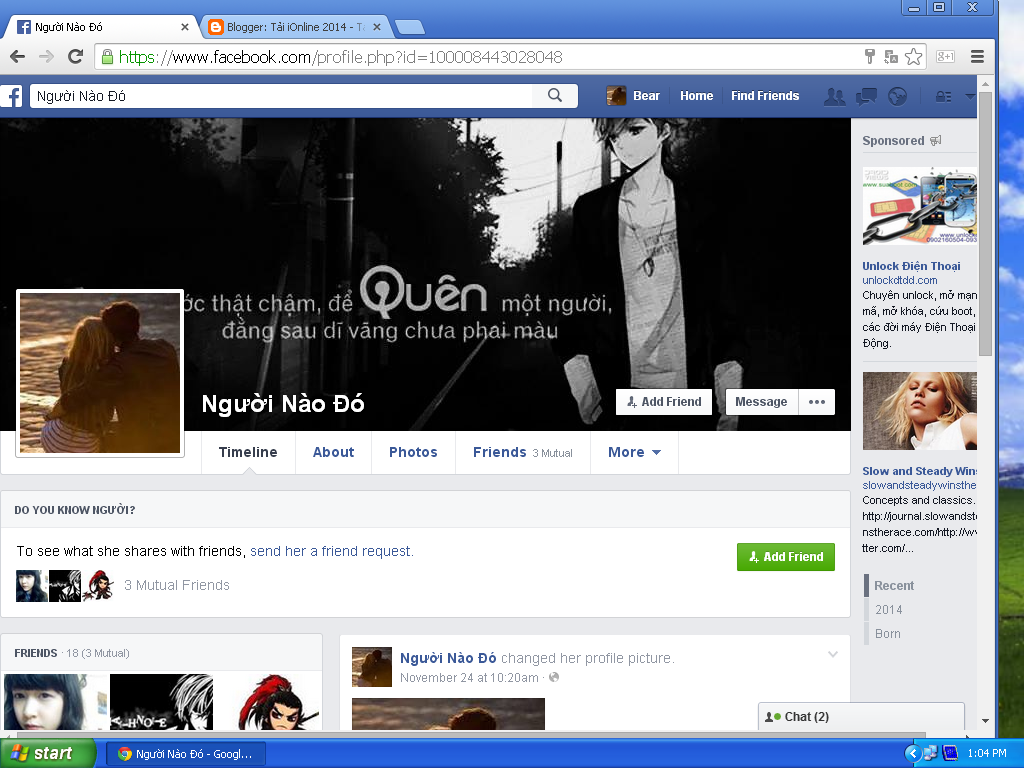Click the small post author avatar
Viewport: 1024px width, 768px height.
[372, 667]
